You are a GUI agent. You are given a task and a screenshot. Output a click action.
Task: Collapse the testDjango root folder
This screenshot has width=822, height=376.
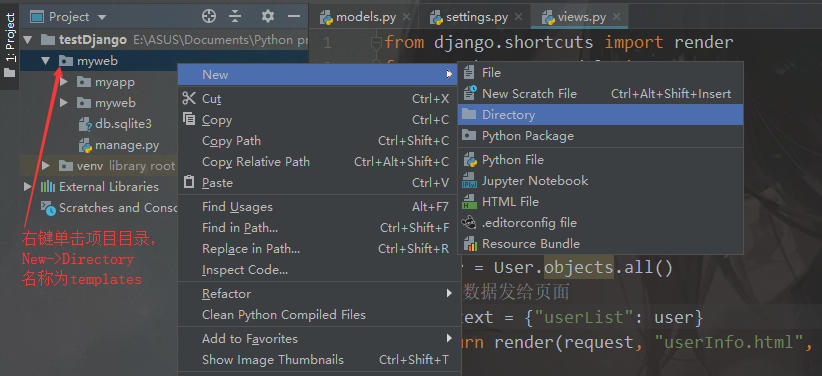[x=28, y=40]
